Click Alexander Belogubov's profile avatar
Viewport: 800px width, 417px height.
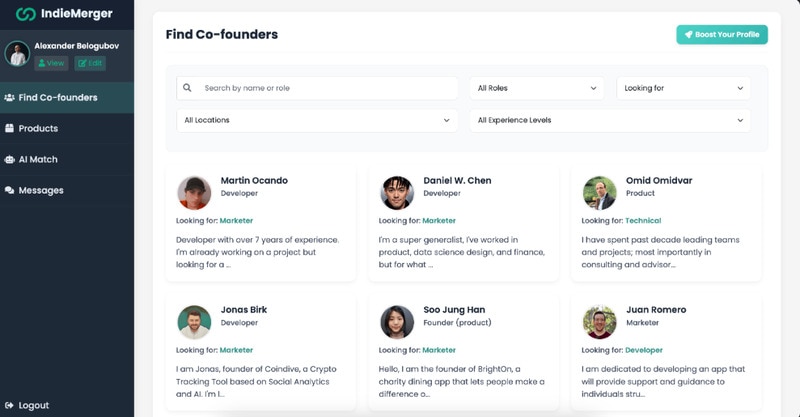point(16,53)
